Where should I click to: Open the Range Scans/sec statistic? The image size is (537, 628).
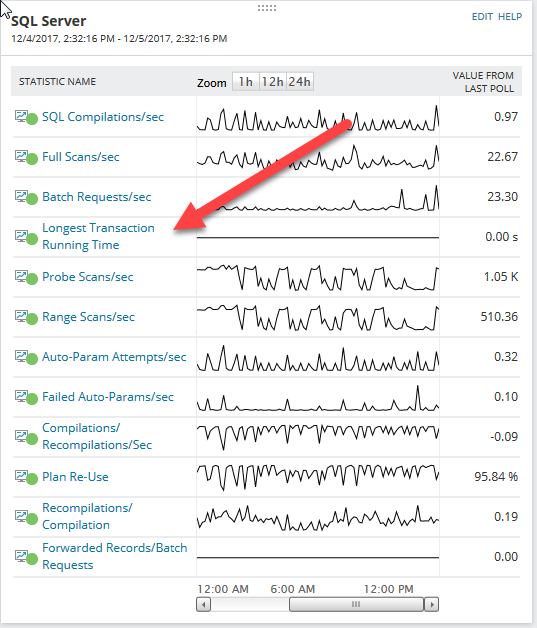[x=88, y=316]
